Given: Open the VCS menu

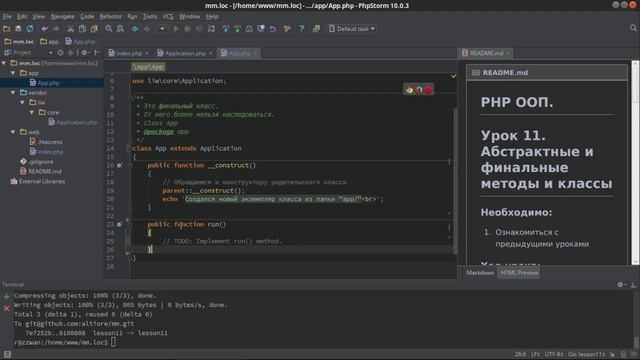Looking at the screenshot, I should click(168, 16).
